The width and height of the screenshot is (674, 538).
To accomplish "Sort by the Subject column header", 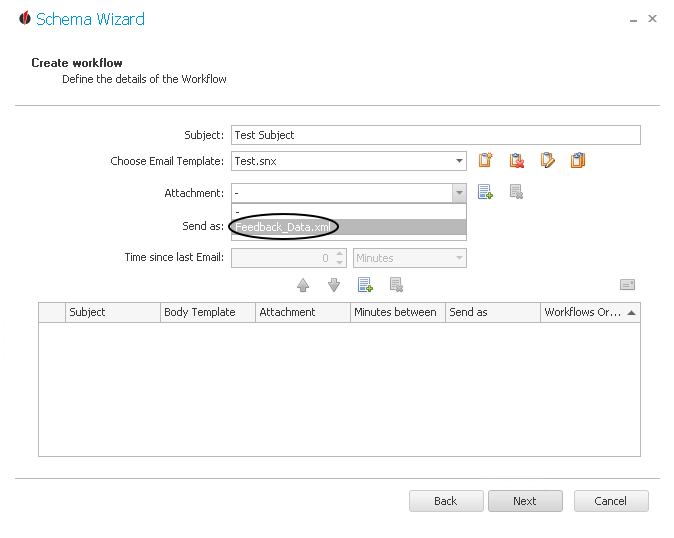I will 113,312.
